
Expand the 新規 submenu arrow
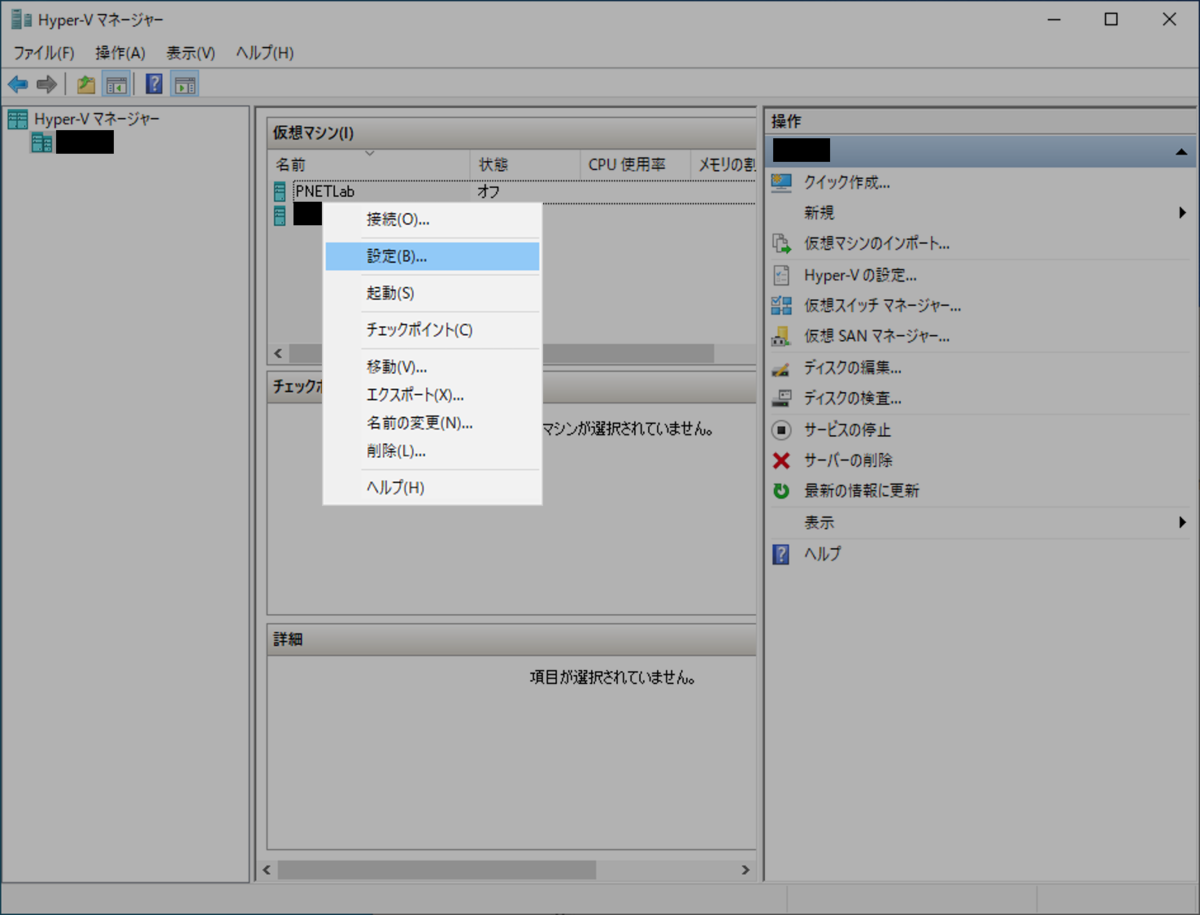[1183, 212]
